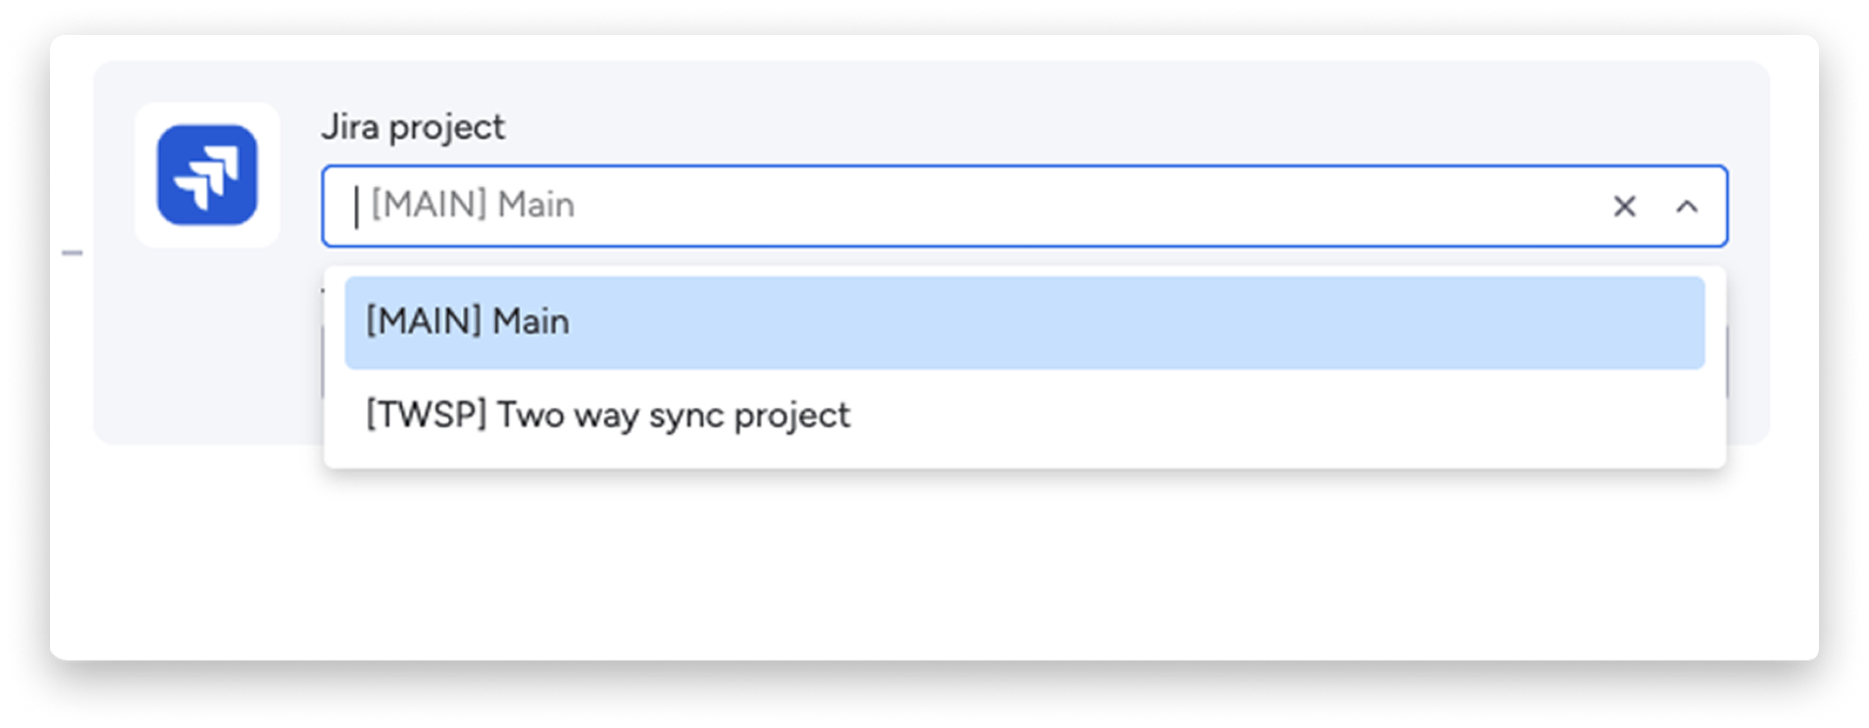Click the Jira logo icon

click(207, 175)
